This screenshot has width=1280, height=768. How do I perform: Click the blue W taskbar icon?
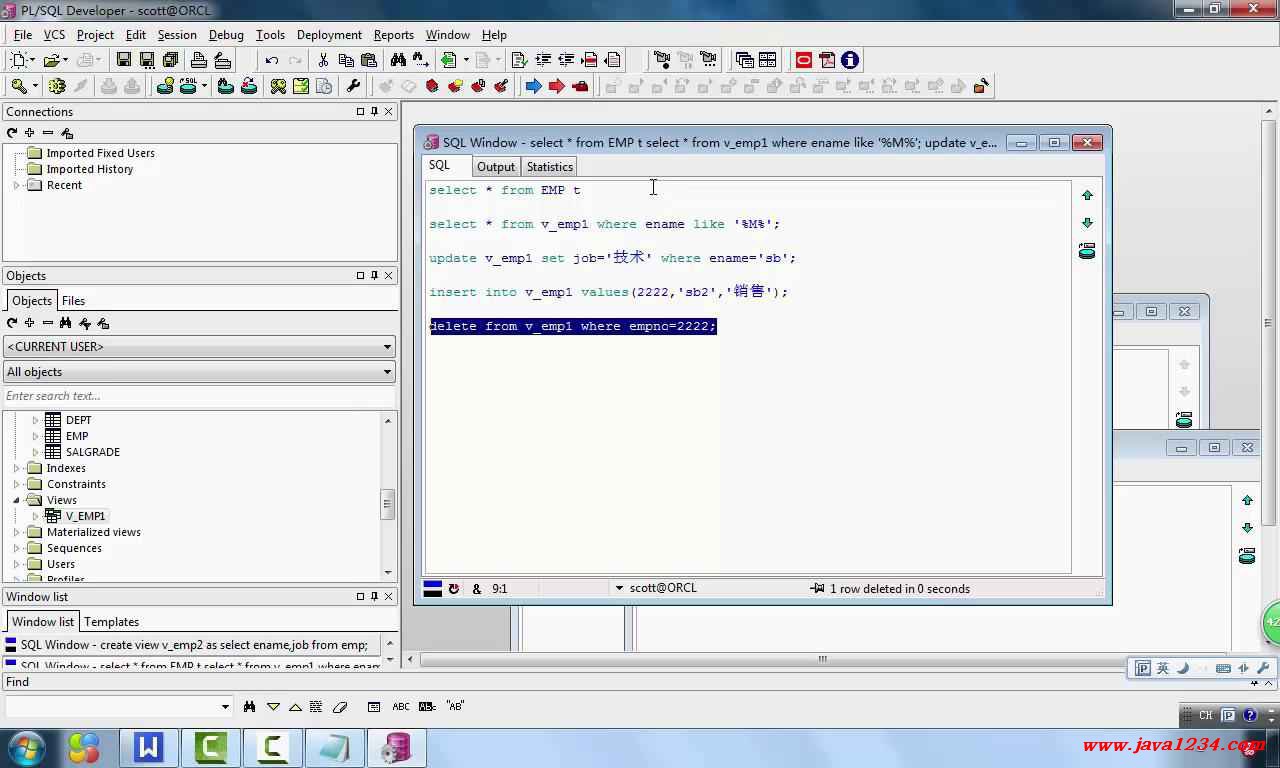click(149, 748)
